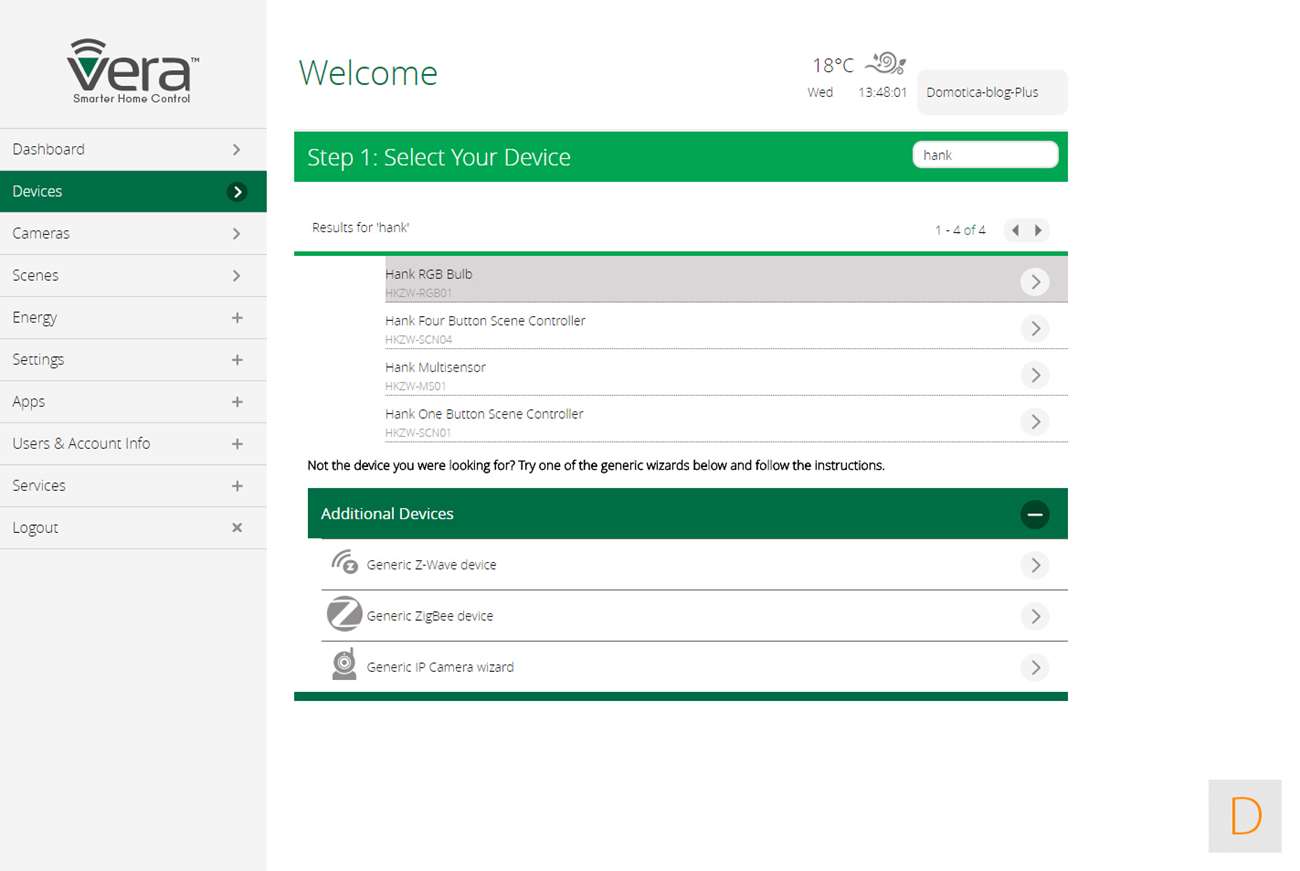
Task: Select Hank Four Button Scene Controller
Action: tap(485, 321)
